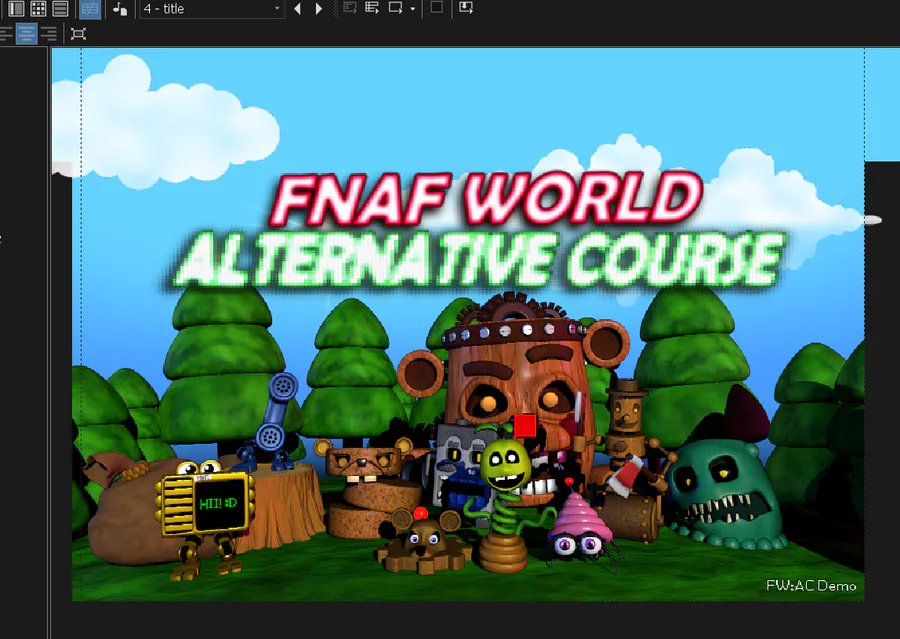Click the highlighted Event editor icon

tap(90, 9)
